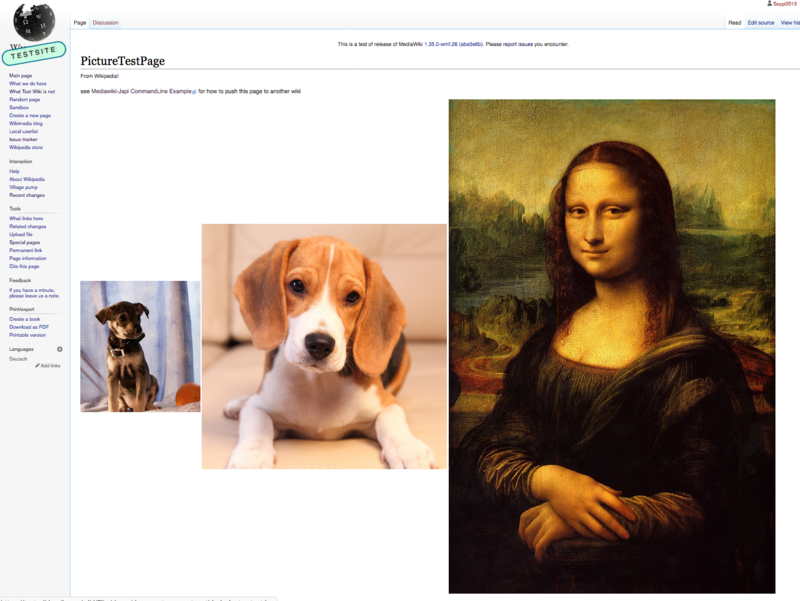The width and height of the screenshot is (800, 601).
Task: Open About Wikipedia link
Action: tap(27, 180)
